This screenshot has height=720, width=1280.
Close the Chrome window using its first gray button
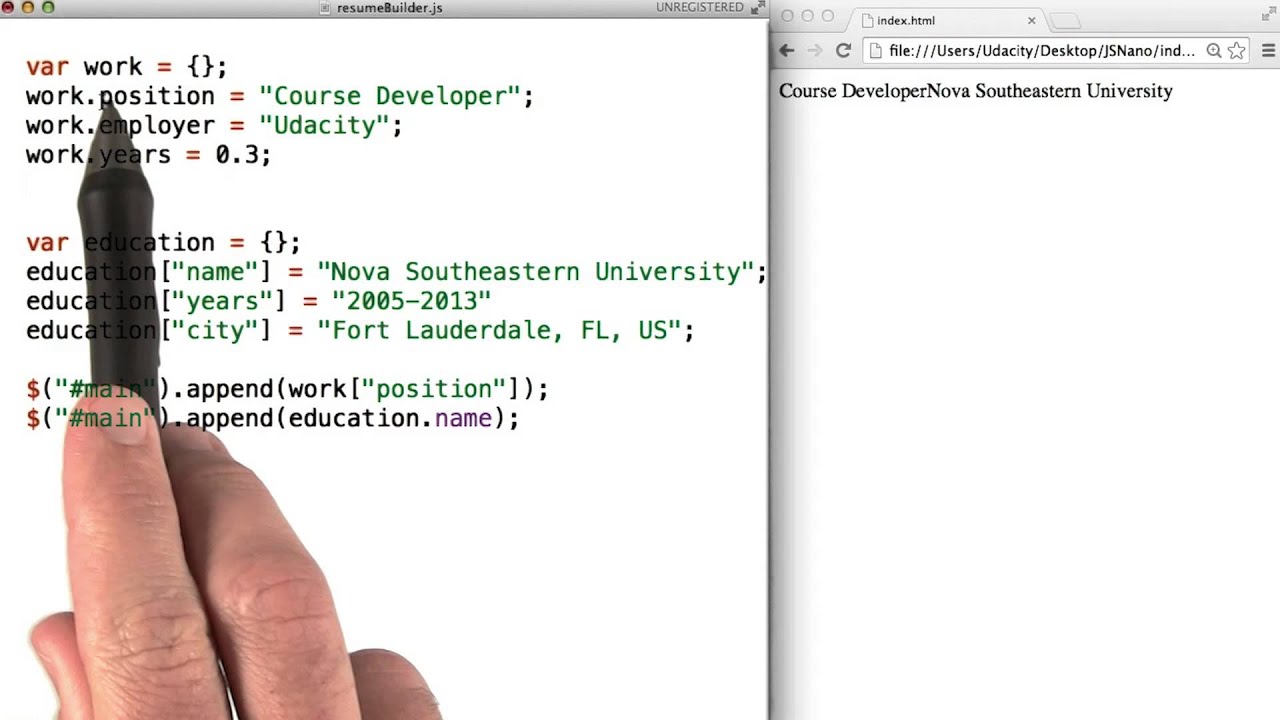coord(787,16)
